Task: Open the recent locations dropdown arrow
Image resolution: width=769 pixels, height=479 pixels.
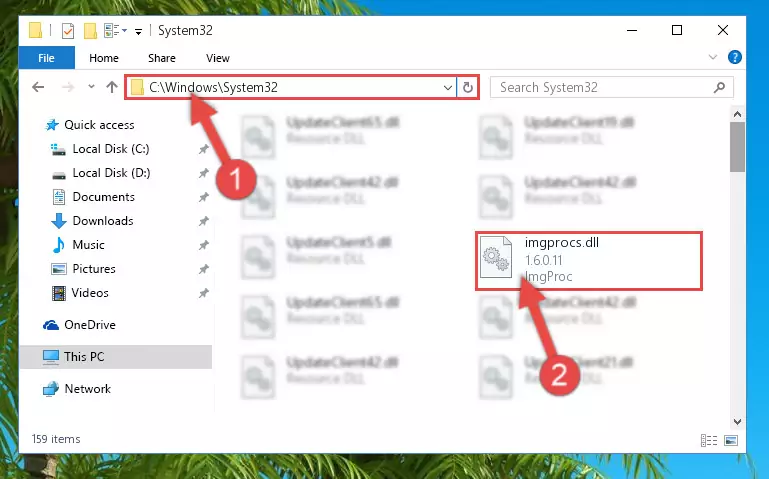Action: click(91, 87)
